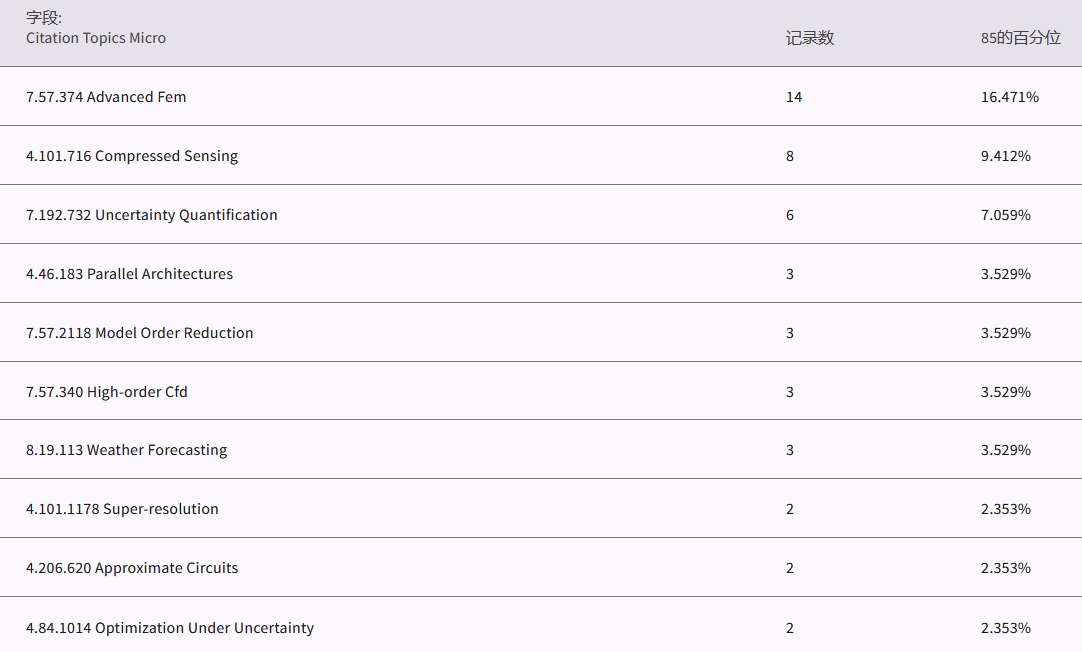Click record count 8 for Compressed Sensing
Screen dimensions: 1082x652
coord(790,156)
